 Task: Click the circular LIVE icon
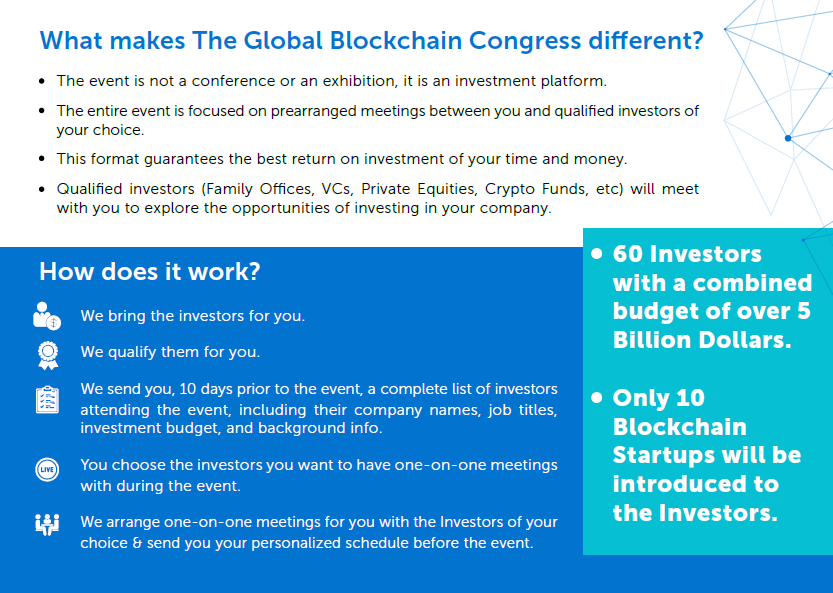click(x=47, y=470)
